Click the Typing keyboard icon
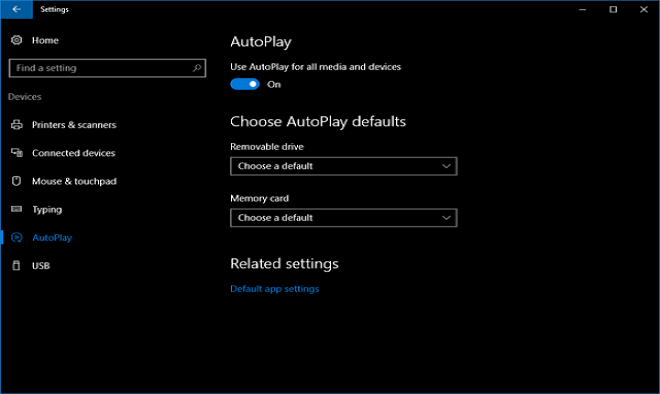The height and width of the screenshot is (394, 660). coord(16,209)
